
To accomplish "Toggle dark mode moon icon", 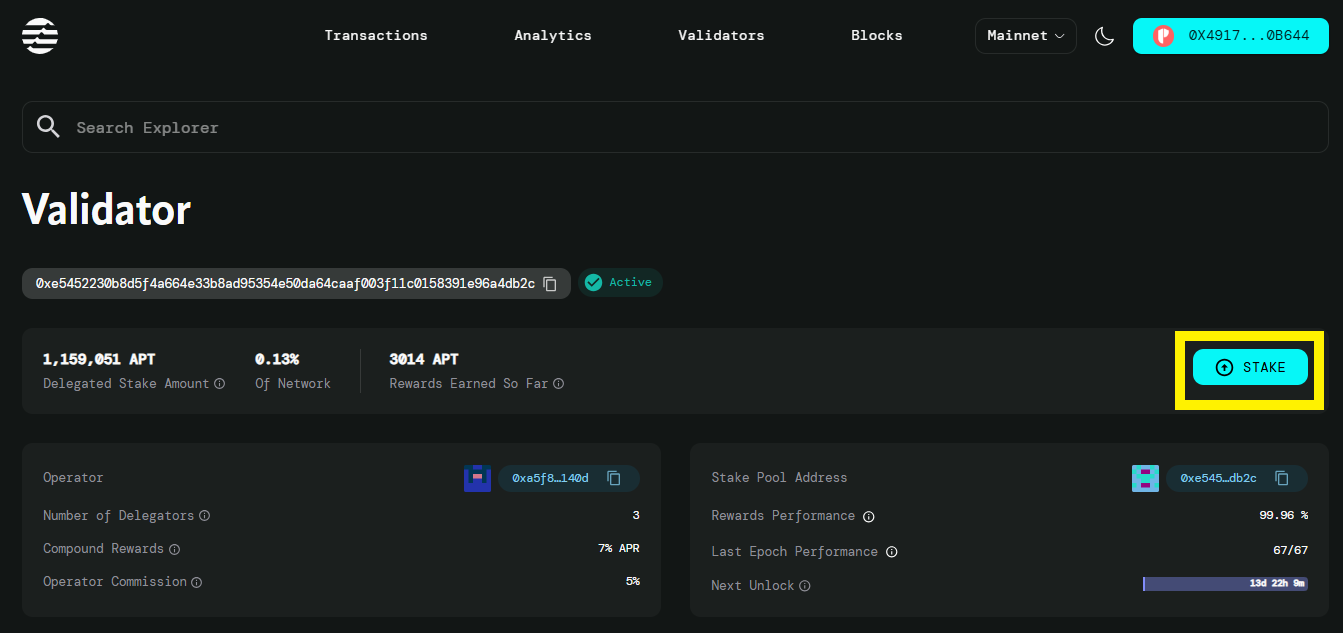I will (x=1104, y=36).
